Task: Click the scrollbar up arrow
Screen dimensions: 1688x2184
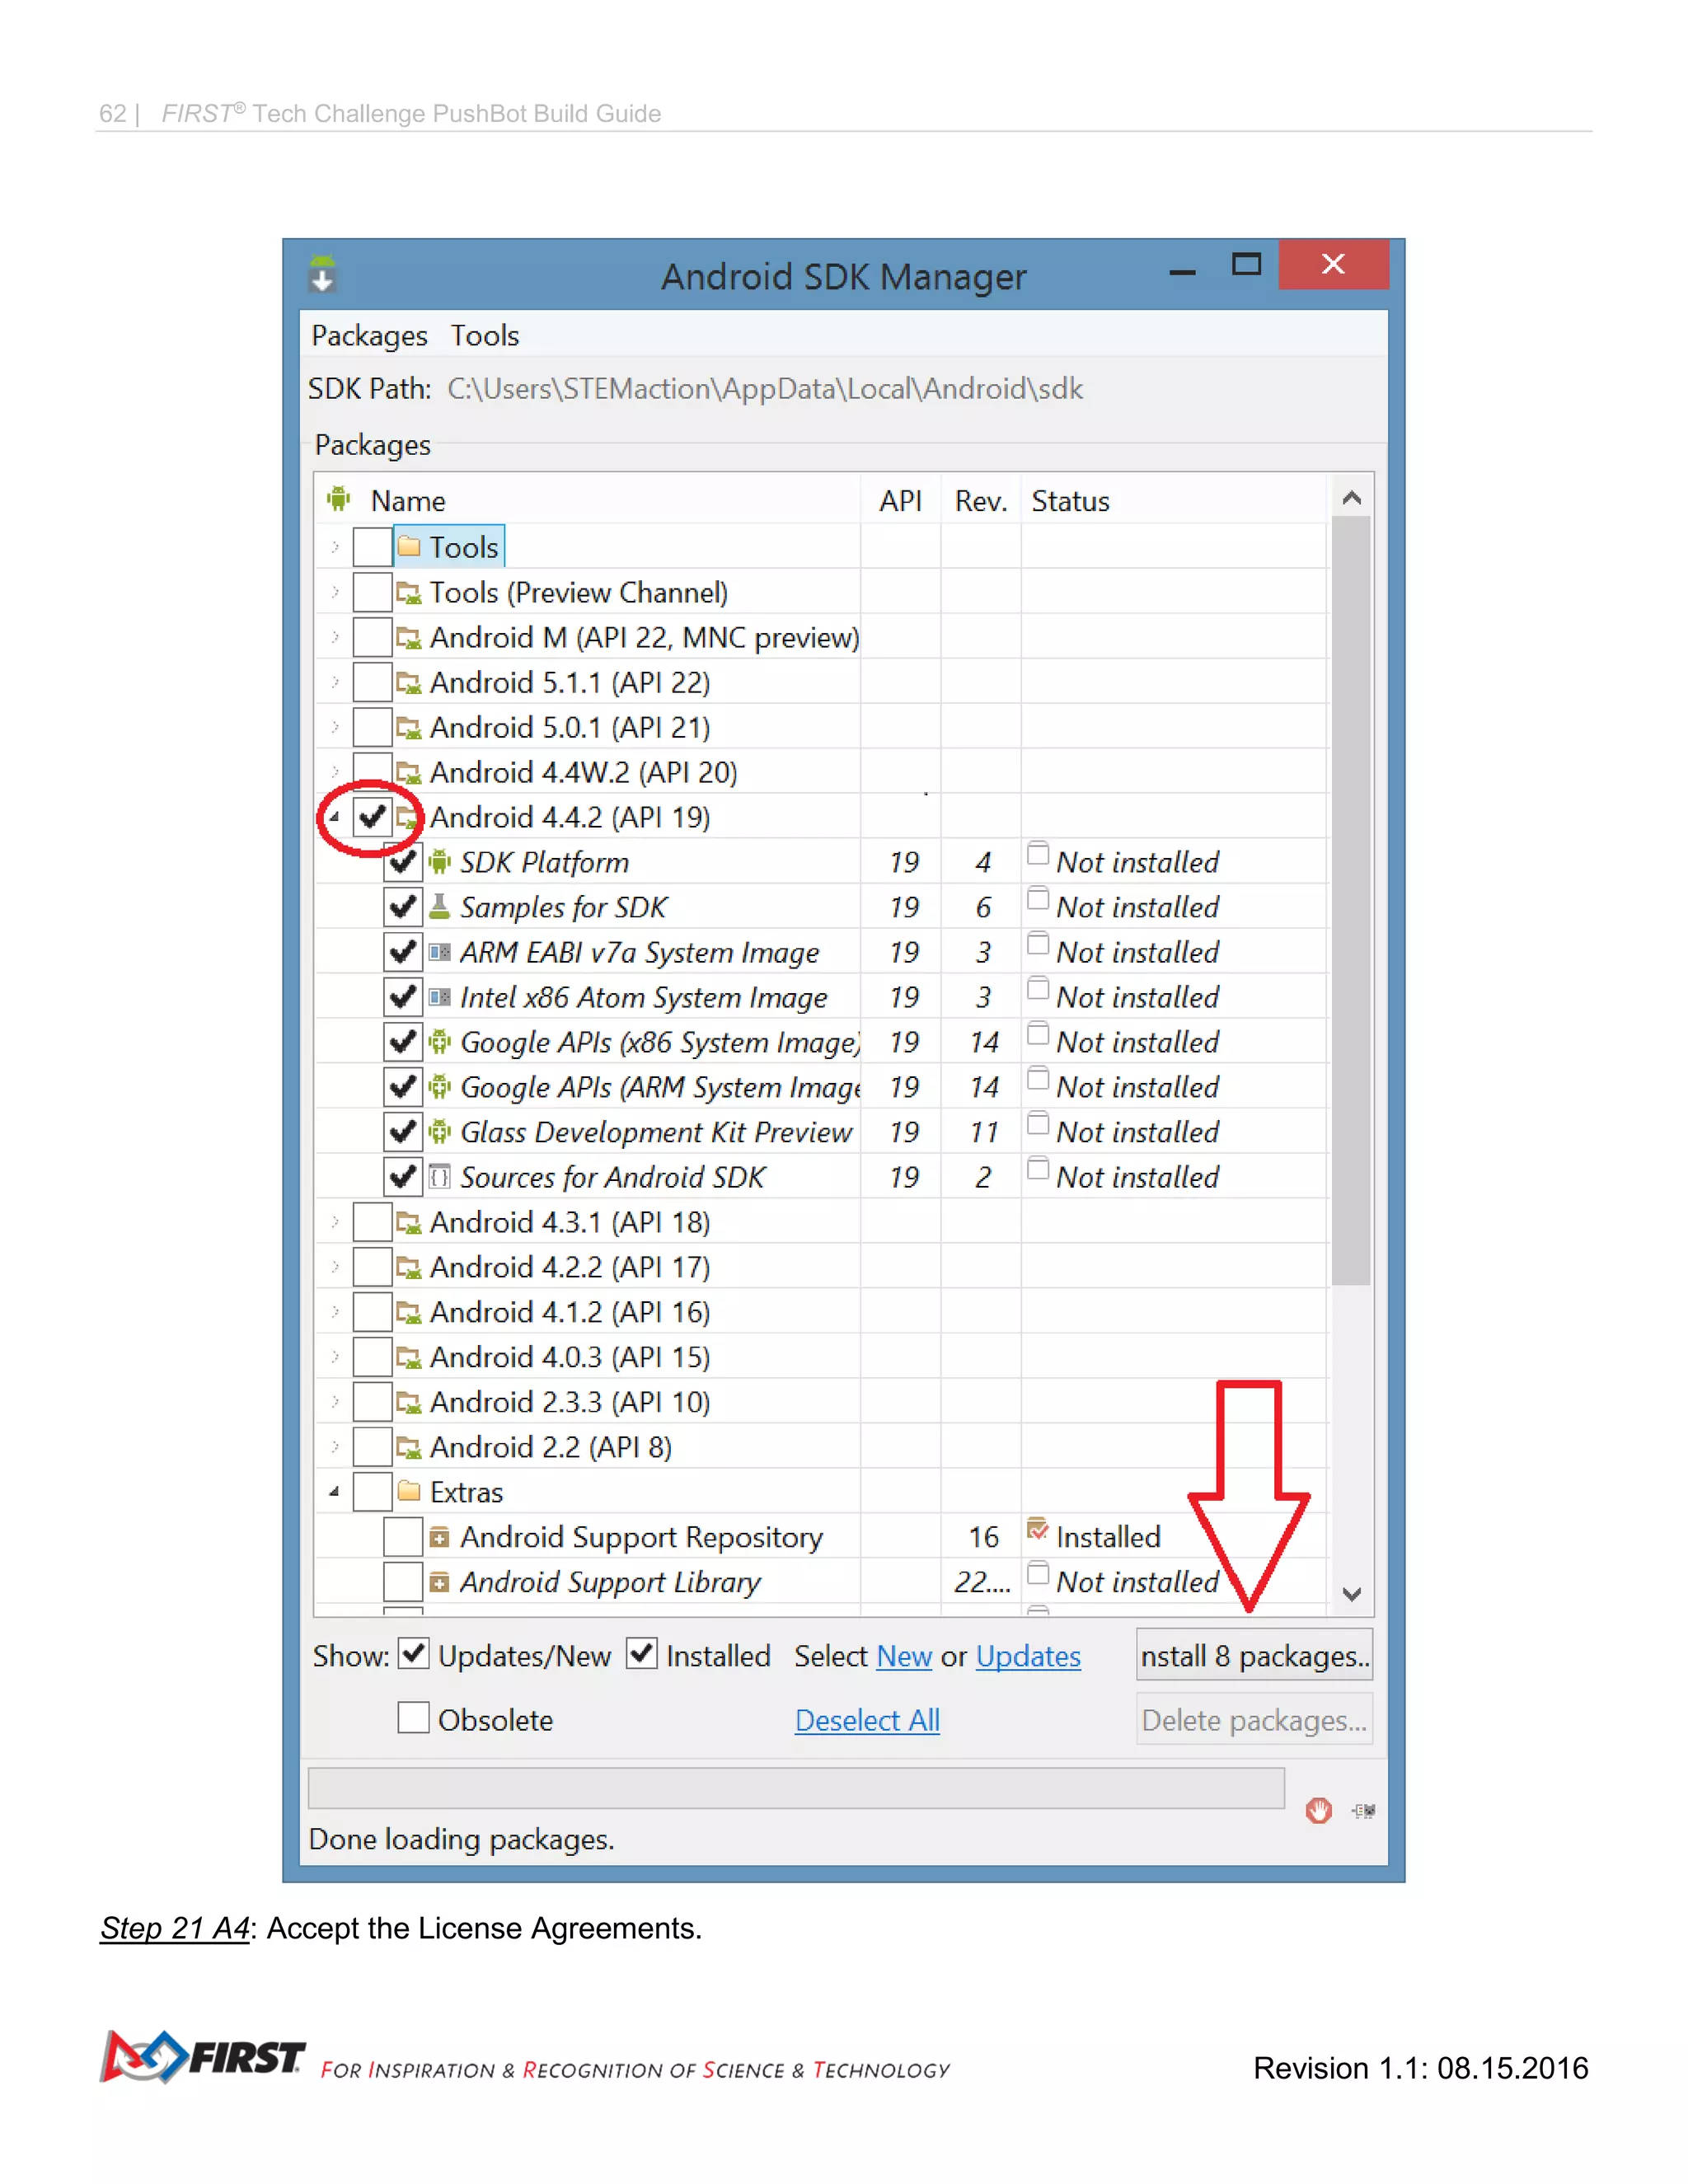Action: [x=1351, y=497]
